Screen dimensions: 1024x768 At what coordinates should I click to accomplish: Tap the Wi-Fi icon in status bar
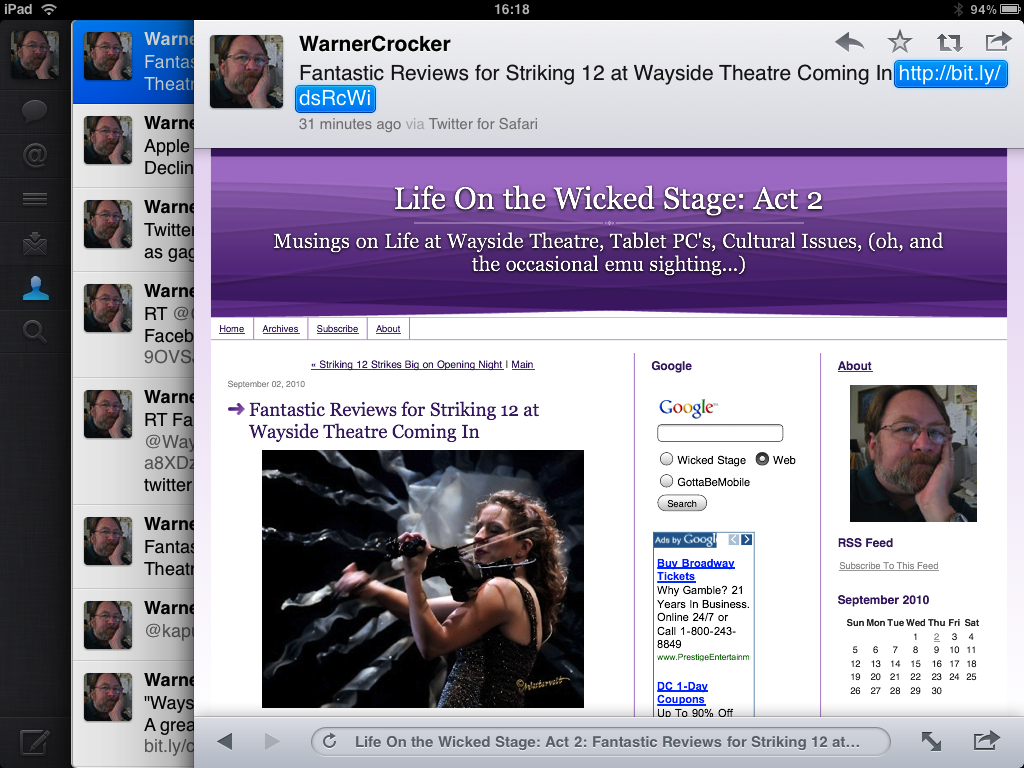tap(48, 9)
